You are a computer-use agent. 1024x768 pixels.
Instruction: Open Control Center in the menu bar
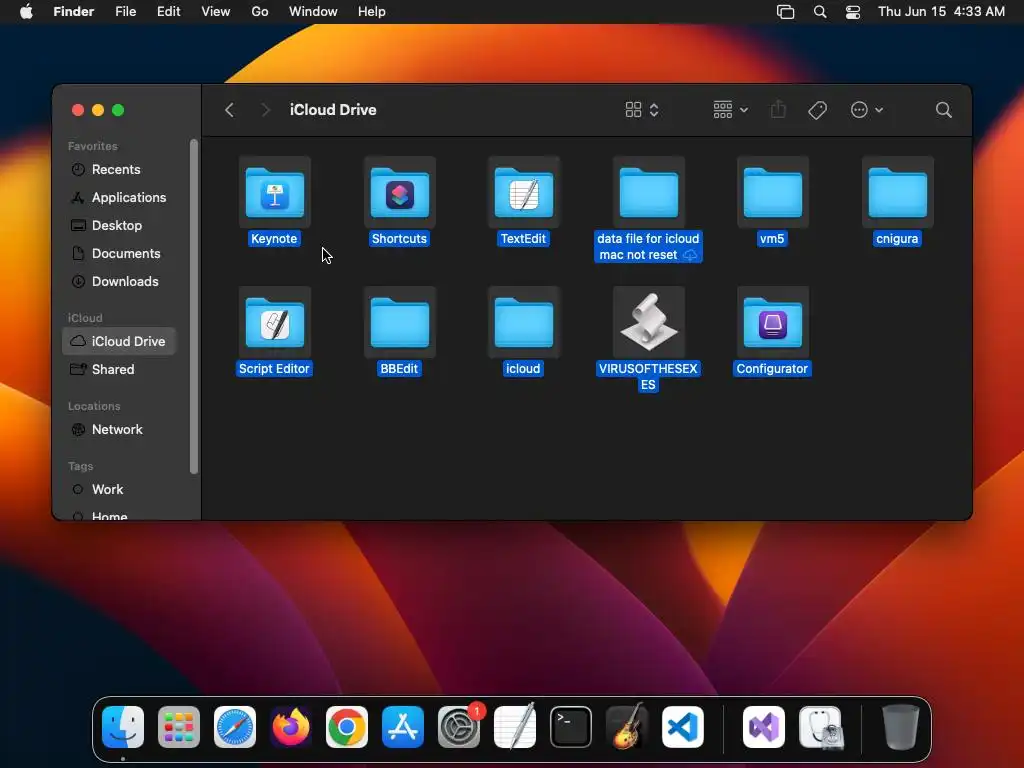pyautogui.click(x=853, y=12)
